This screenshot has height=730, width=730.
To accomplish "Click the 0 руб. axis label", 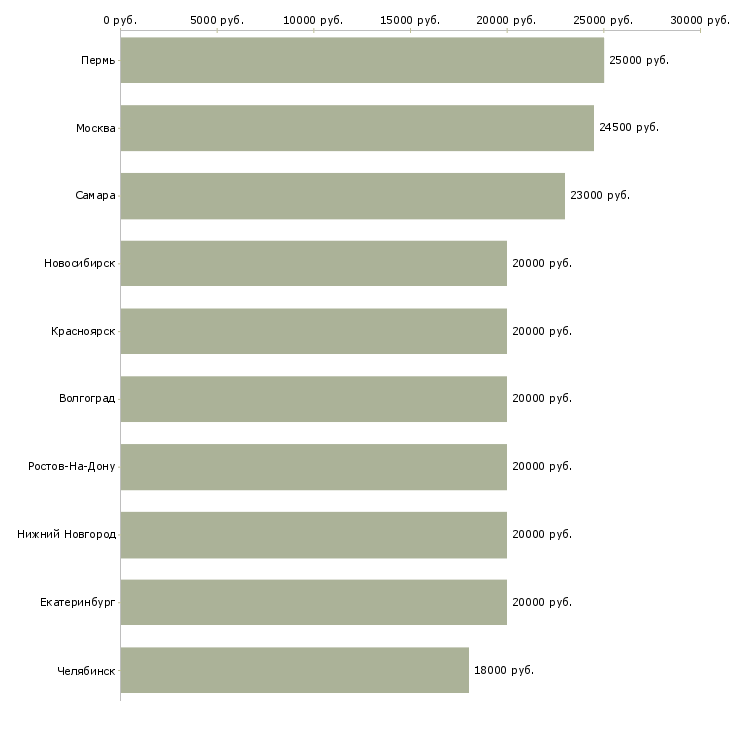I will click(x=120, y=20).
